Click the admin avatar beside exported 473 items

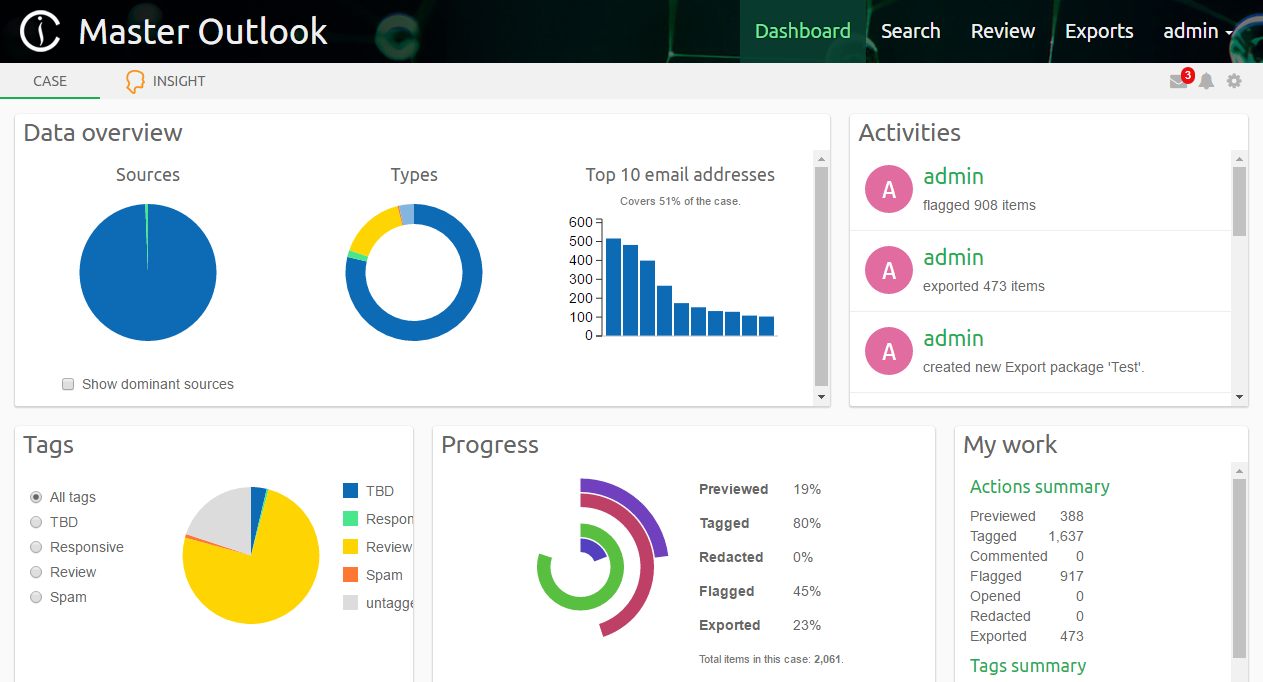coord(889,270)
